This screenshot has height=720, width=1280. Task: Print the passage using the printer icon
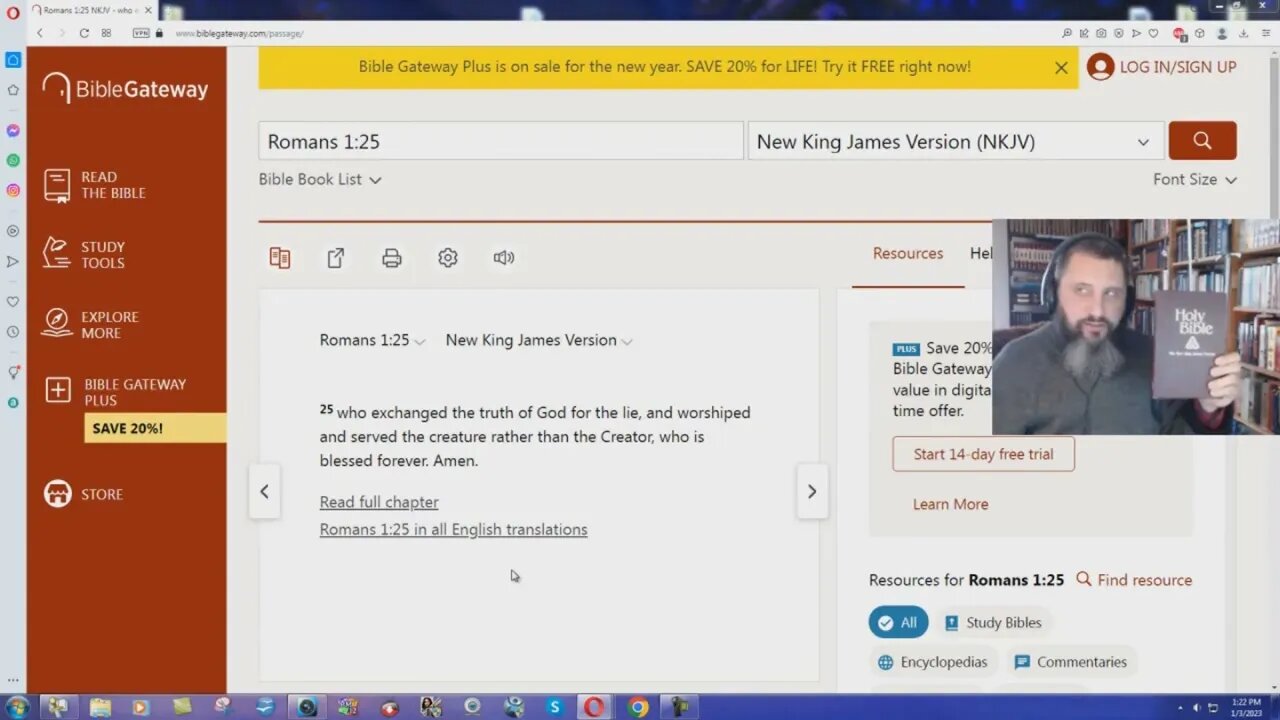coord(392,258)
